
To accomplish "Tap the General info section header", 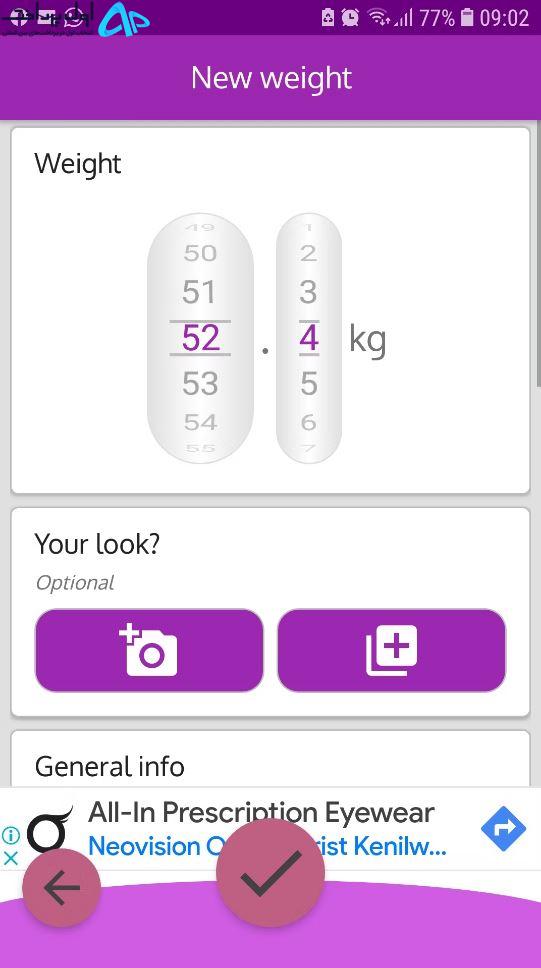I will click(109, 766).
